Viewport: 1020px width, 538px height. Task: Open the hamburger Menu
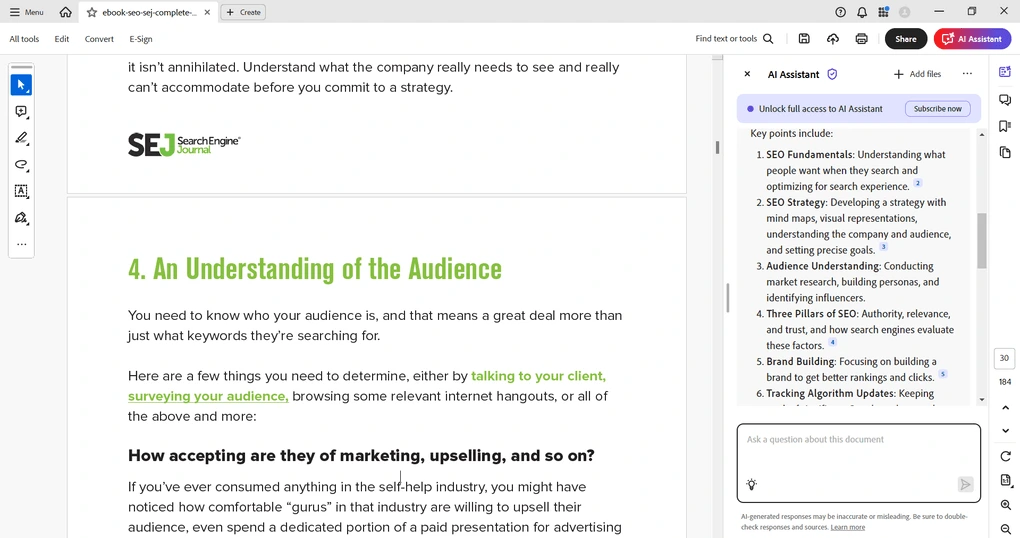27,12
